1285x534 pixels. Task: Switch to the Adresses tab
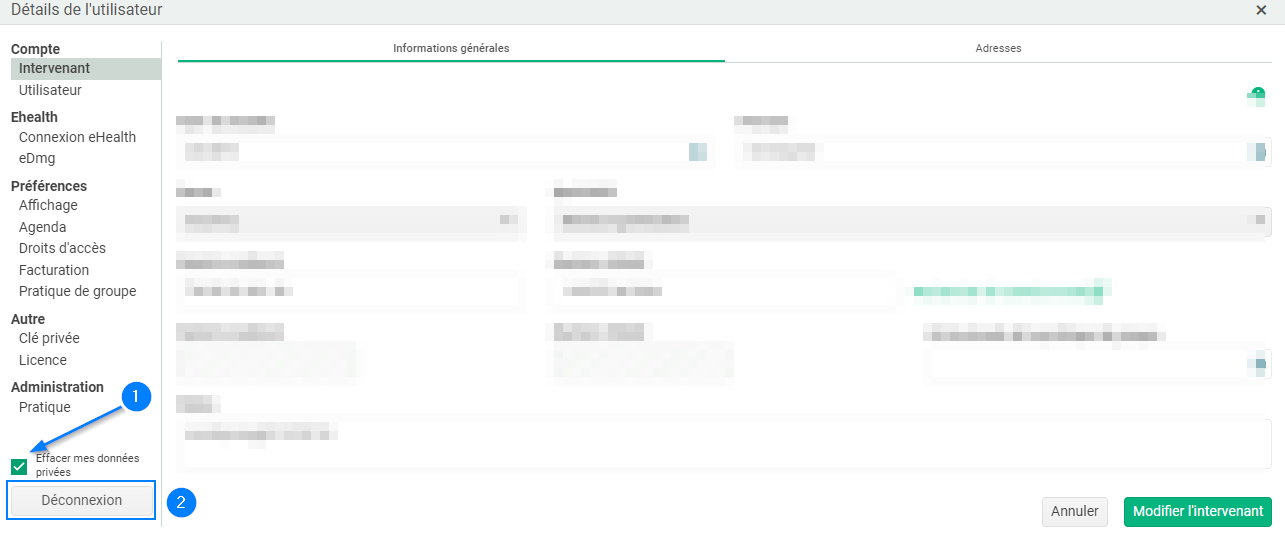coord(998,48)
